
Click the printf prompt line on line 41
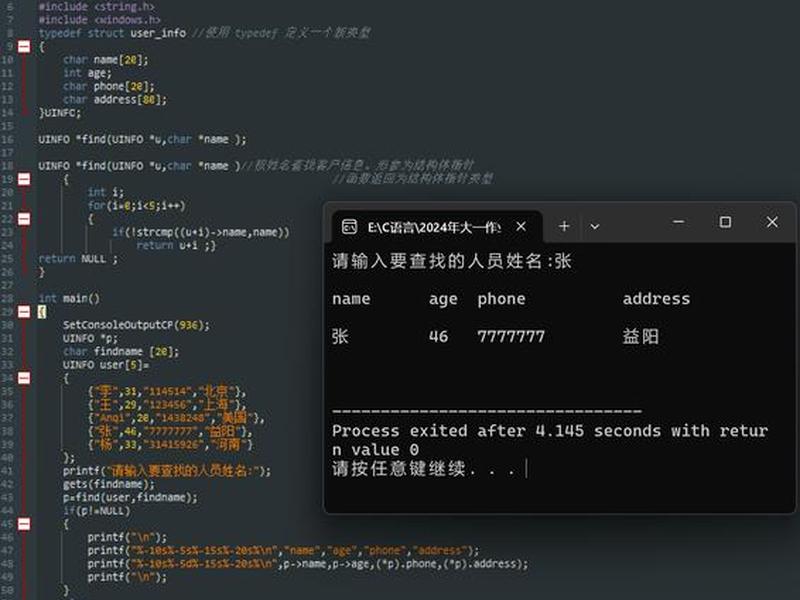click(x=167, y=471)
